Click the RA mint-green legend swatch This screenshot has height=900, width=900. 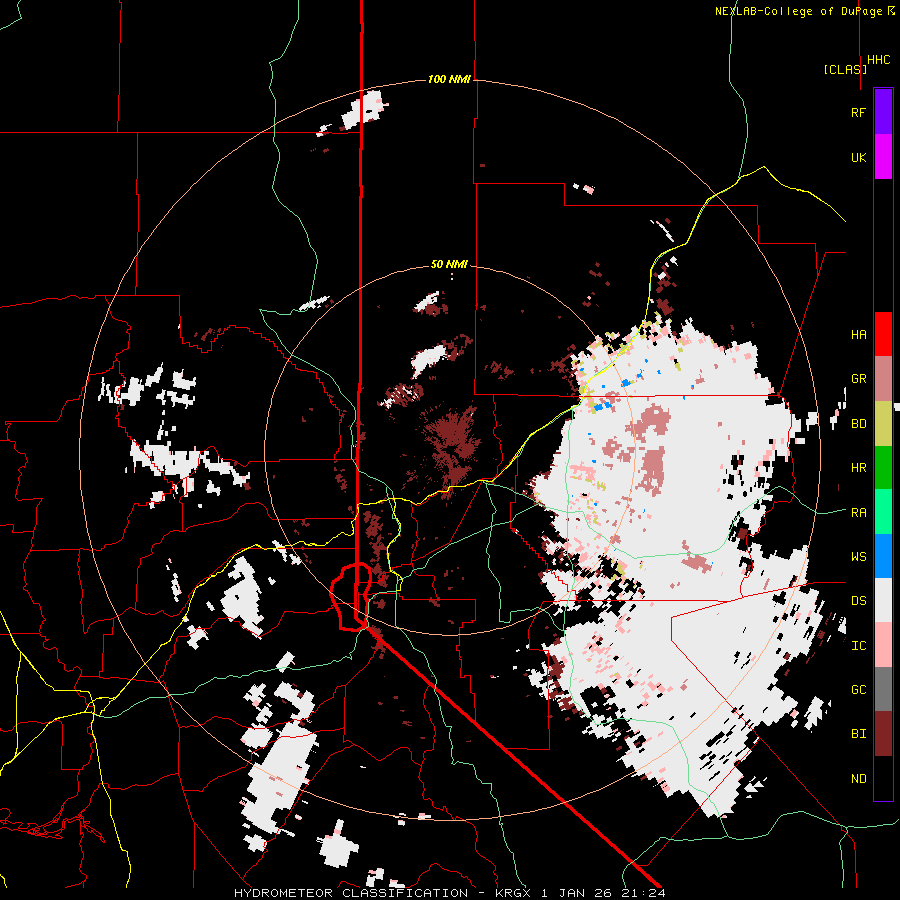click(x=883, y=512)
